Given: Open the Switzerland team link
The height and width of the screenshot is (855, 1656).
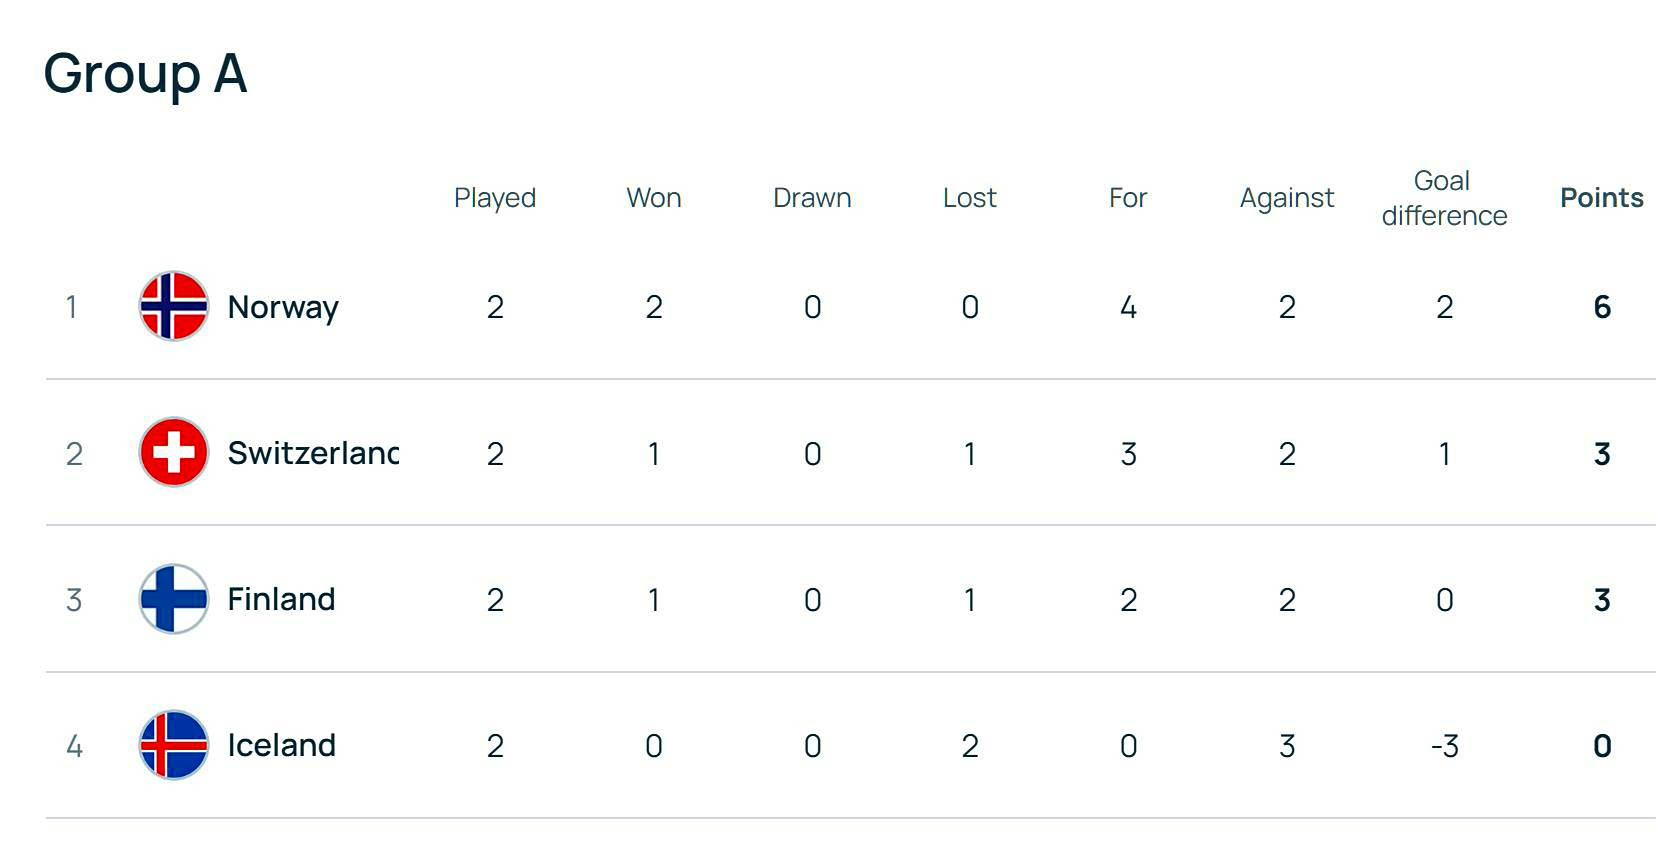Looking at the screenshot, I should point(313,453).
